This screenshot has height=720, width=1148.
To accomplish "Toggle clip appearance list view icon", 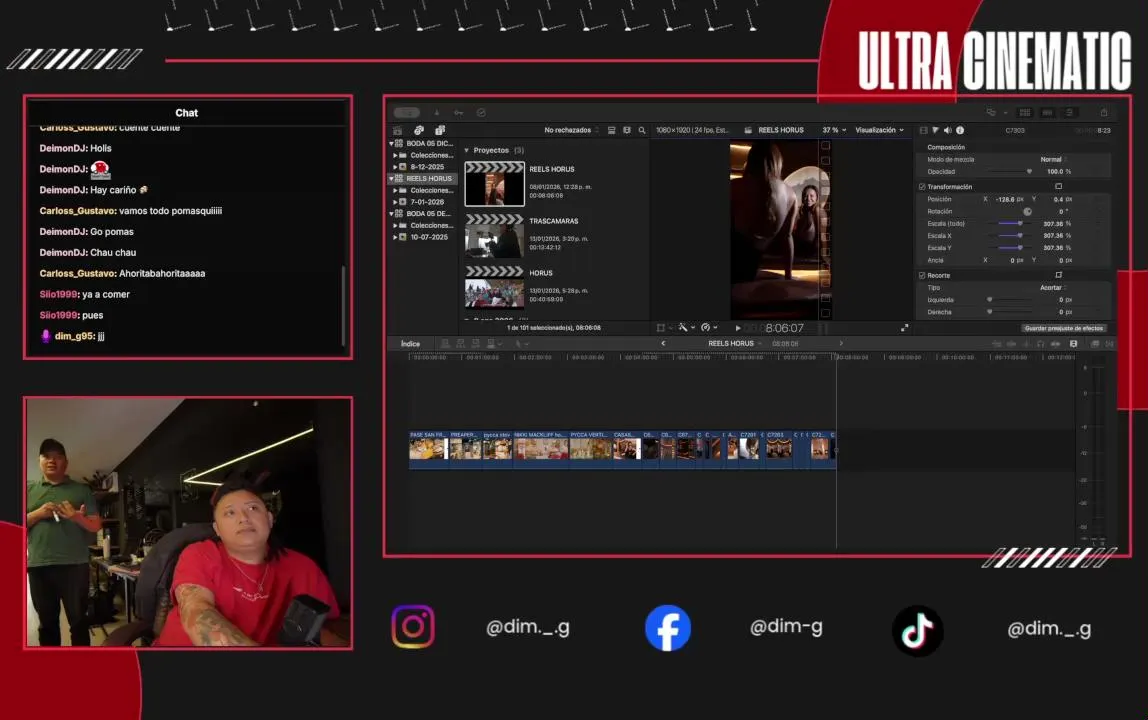I will 611,130.
